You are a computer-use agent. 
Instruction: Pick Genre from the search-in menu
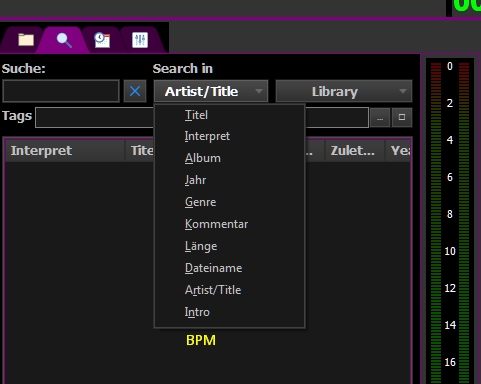click(x=229, y=202)
